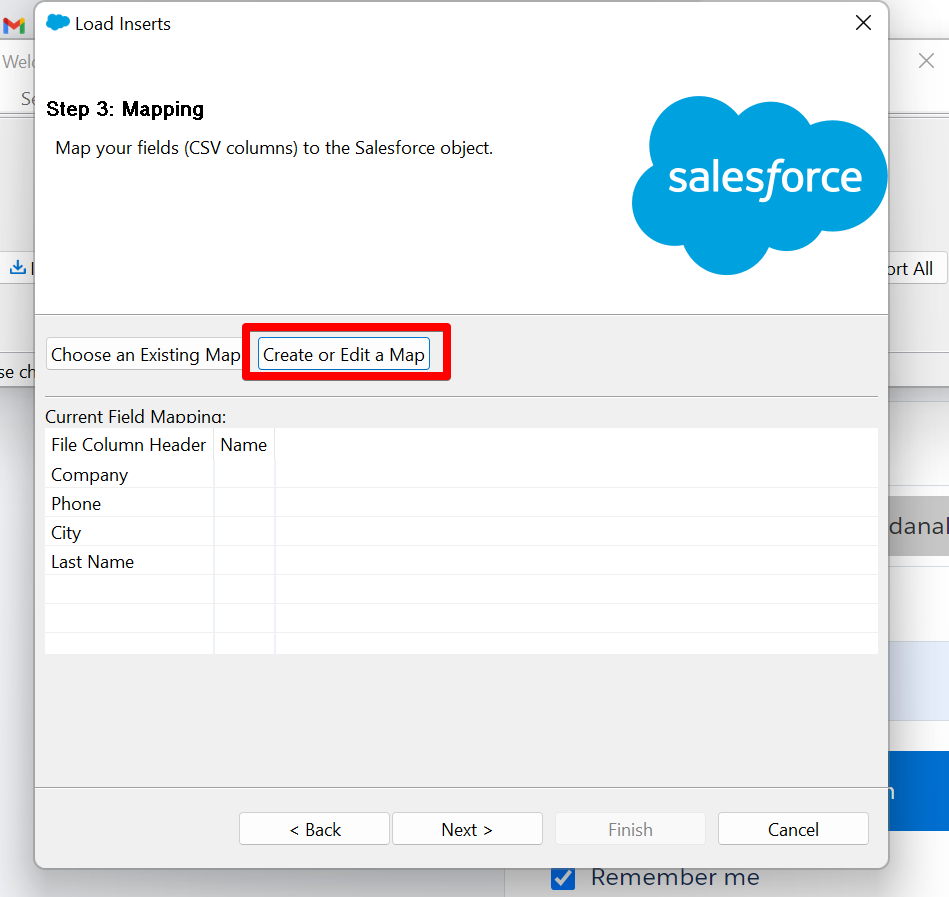Click the import/download icon on the left edge
Image resolution: width=949 pixels, height=897 pixels.
17,267
